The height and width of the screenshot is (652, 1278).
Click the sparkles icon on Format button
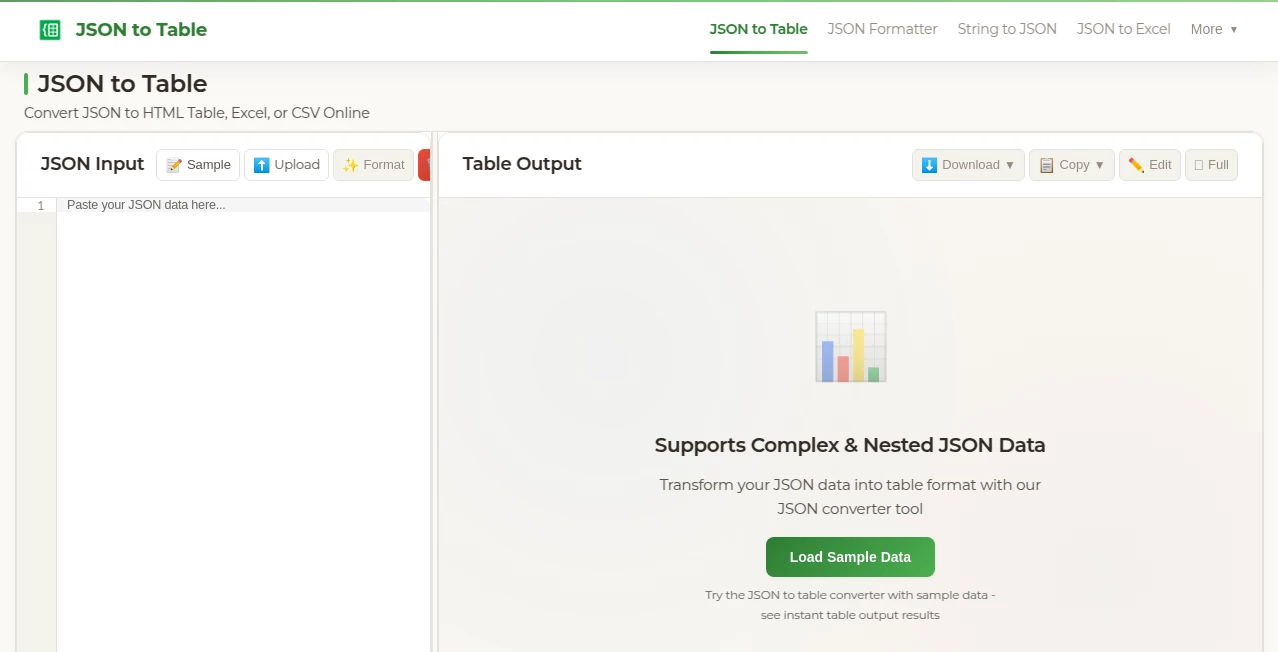(352, 164)
